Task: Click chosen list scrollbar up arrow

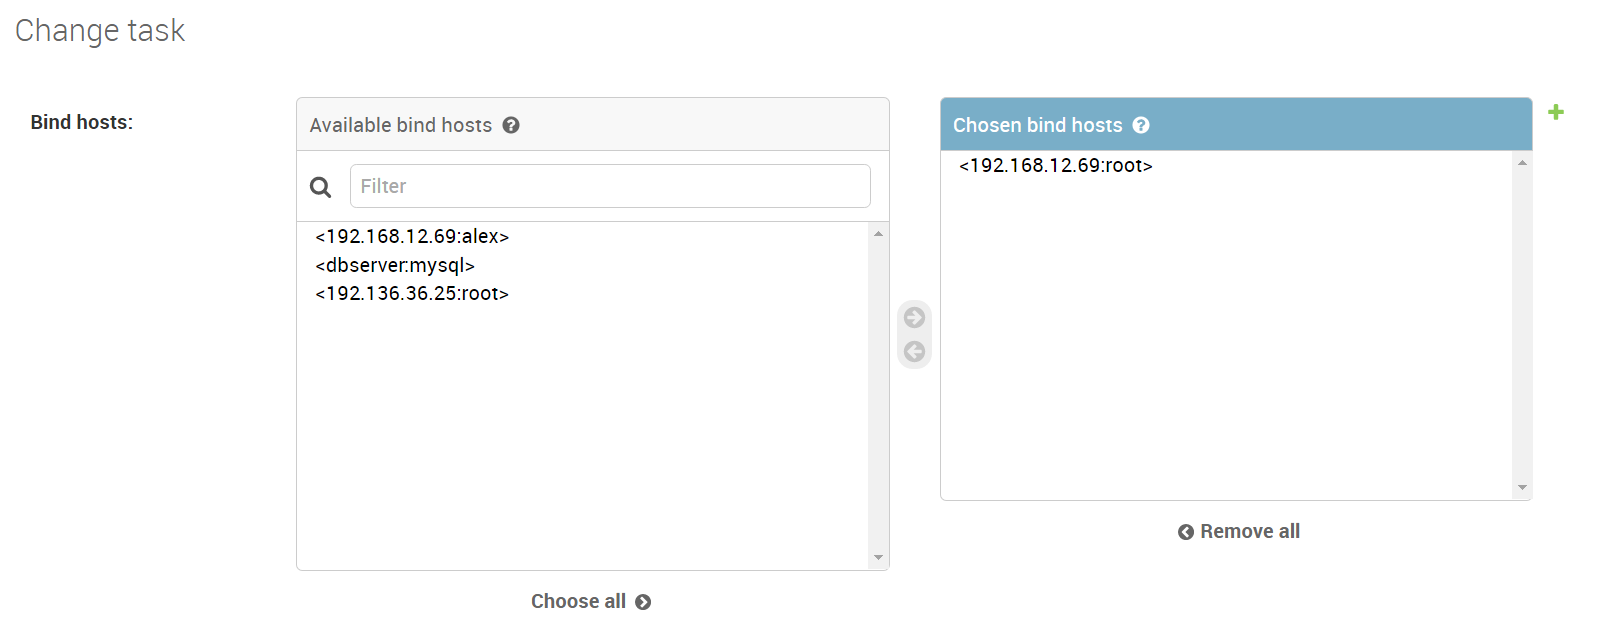Action: (1522, 163)
